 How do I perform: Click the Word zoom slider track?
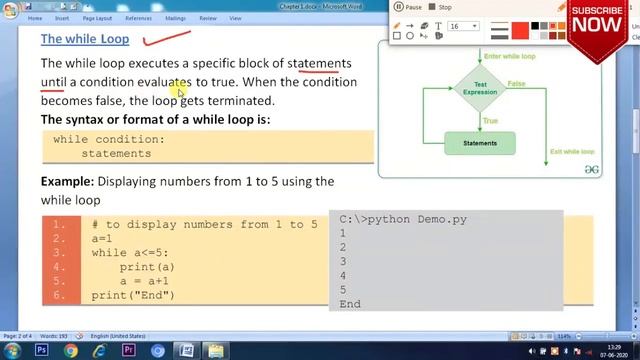click(x=606, y=336)
